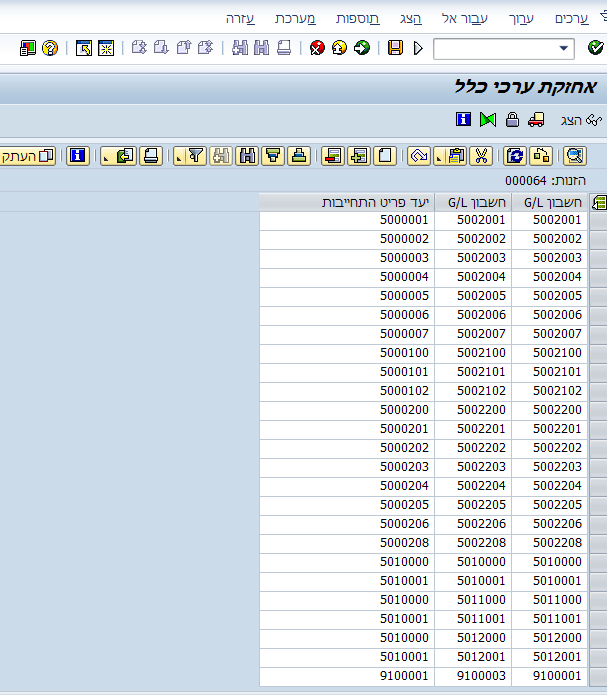
Task: Click the green checkmark Enter icon
Action: (595, 47)
